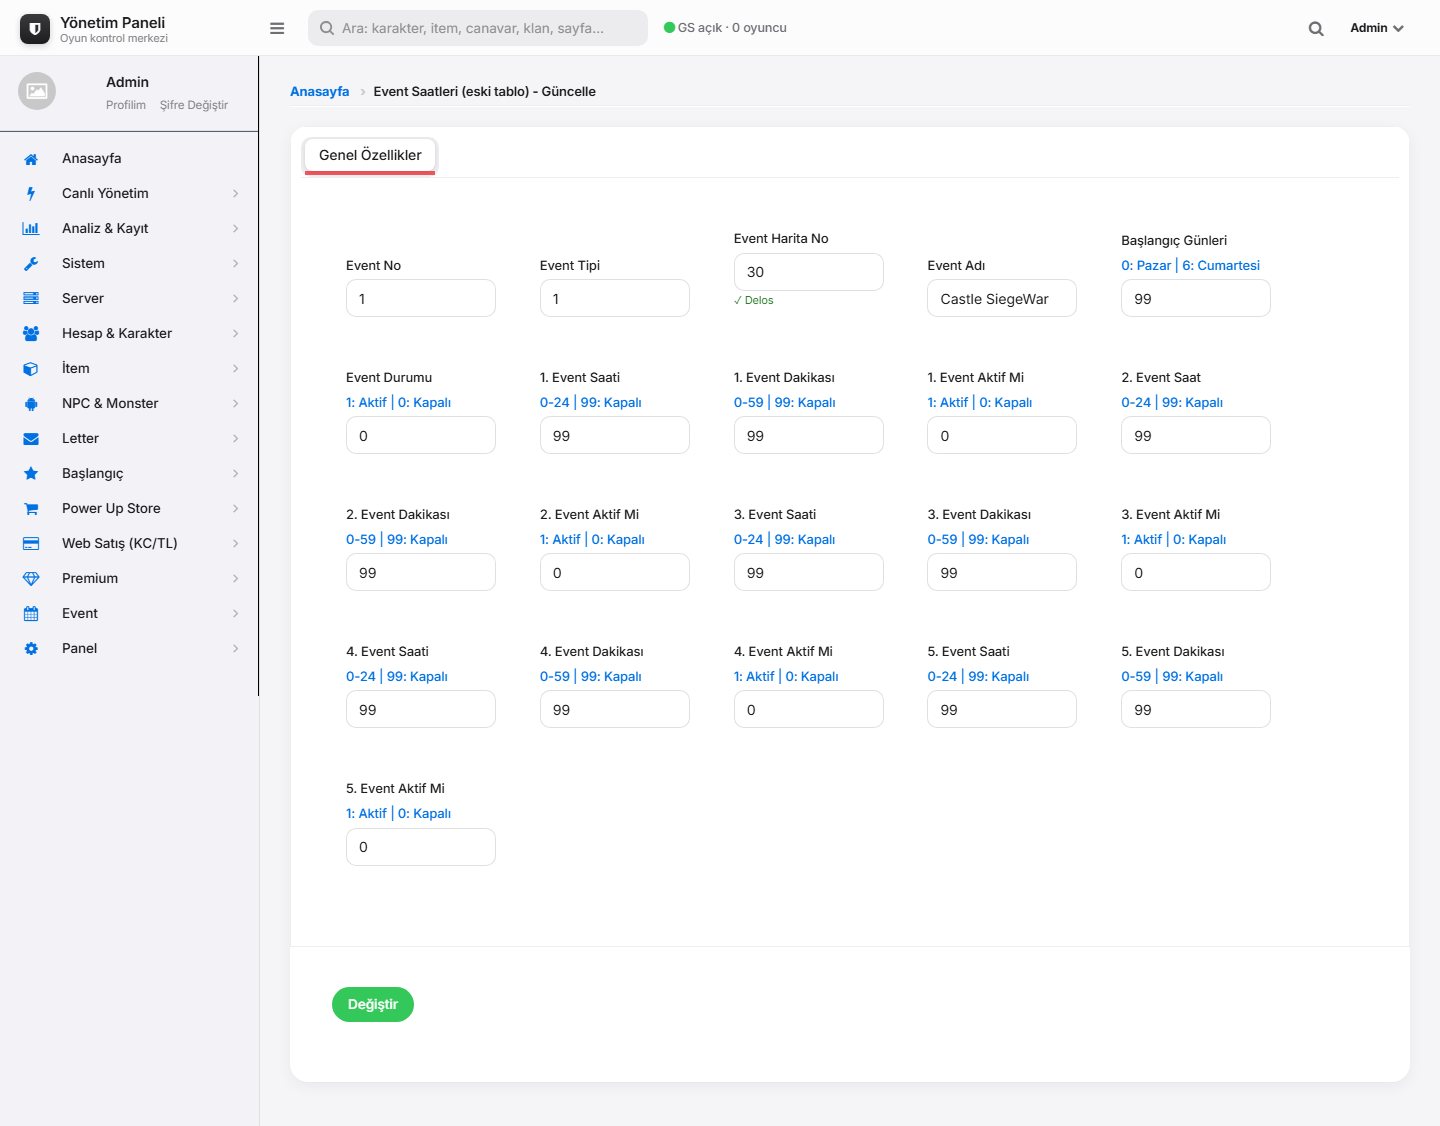Screen dimensions: 1440x1126
Task: Click the Sistem wrench icon
Action: click(31, 264)
